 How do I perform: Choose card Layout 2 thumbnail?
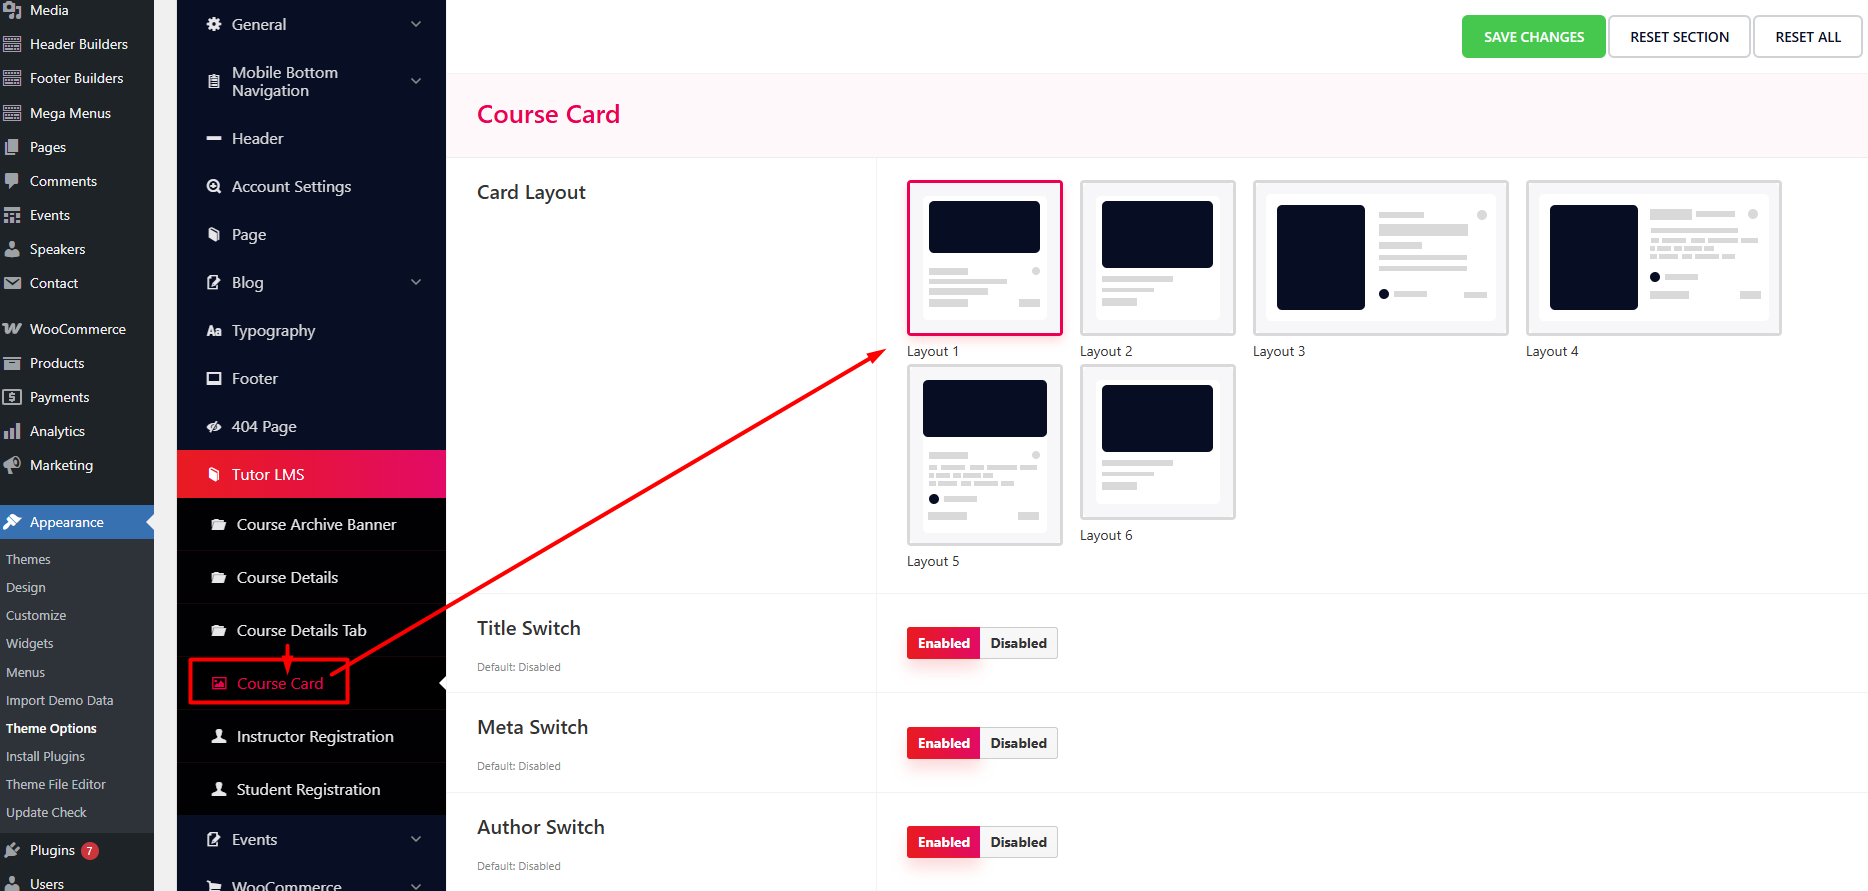[x=1157, y=258]
